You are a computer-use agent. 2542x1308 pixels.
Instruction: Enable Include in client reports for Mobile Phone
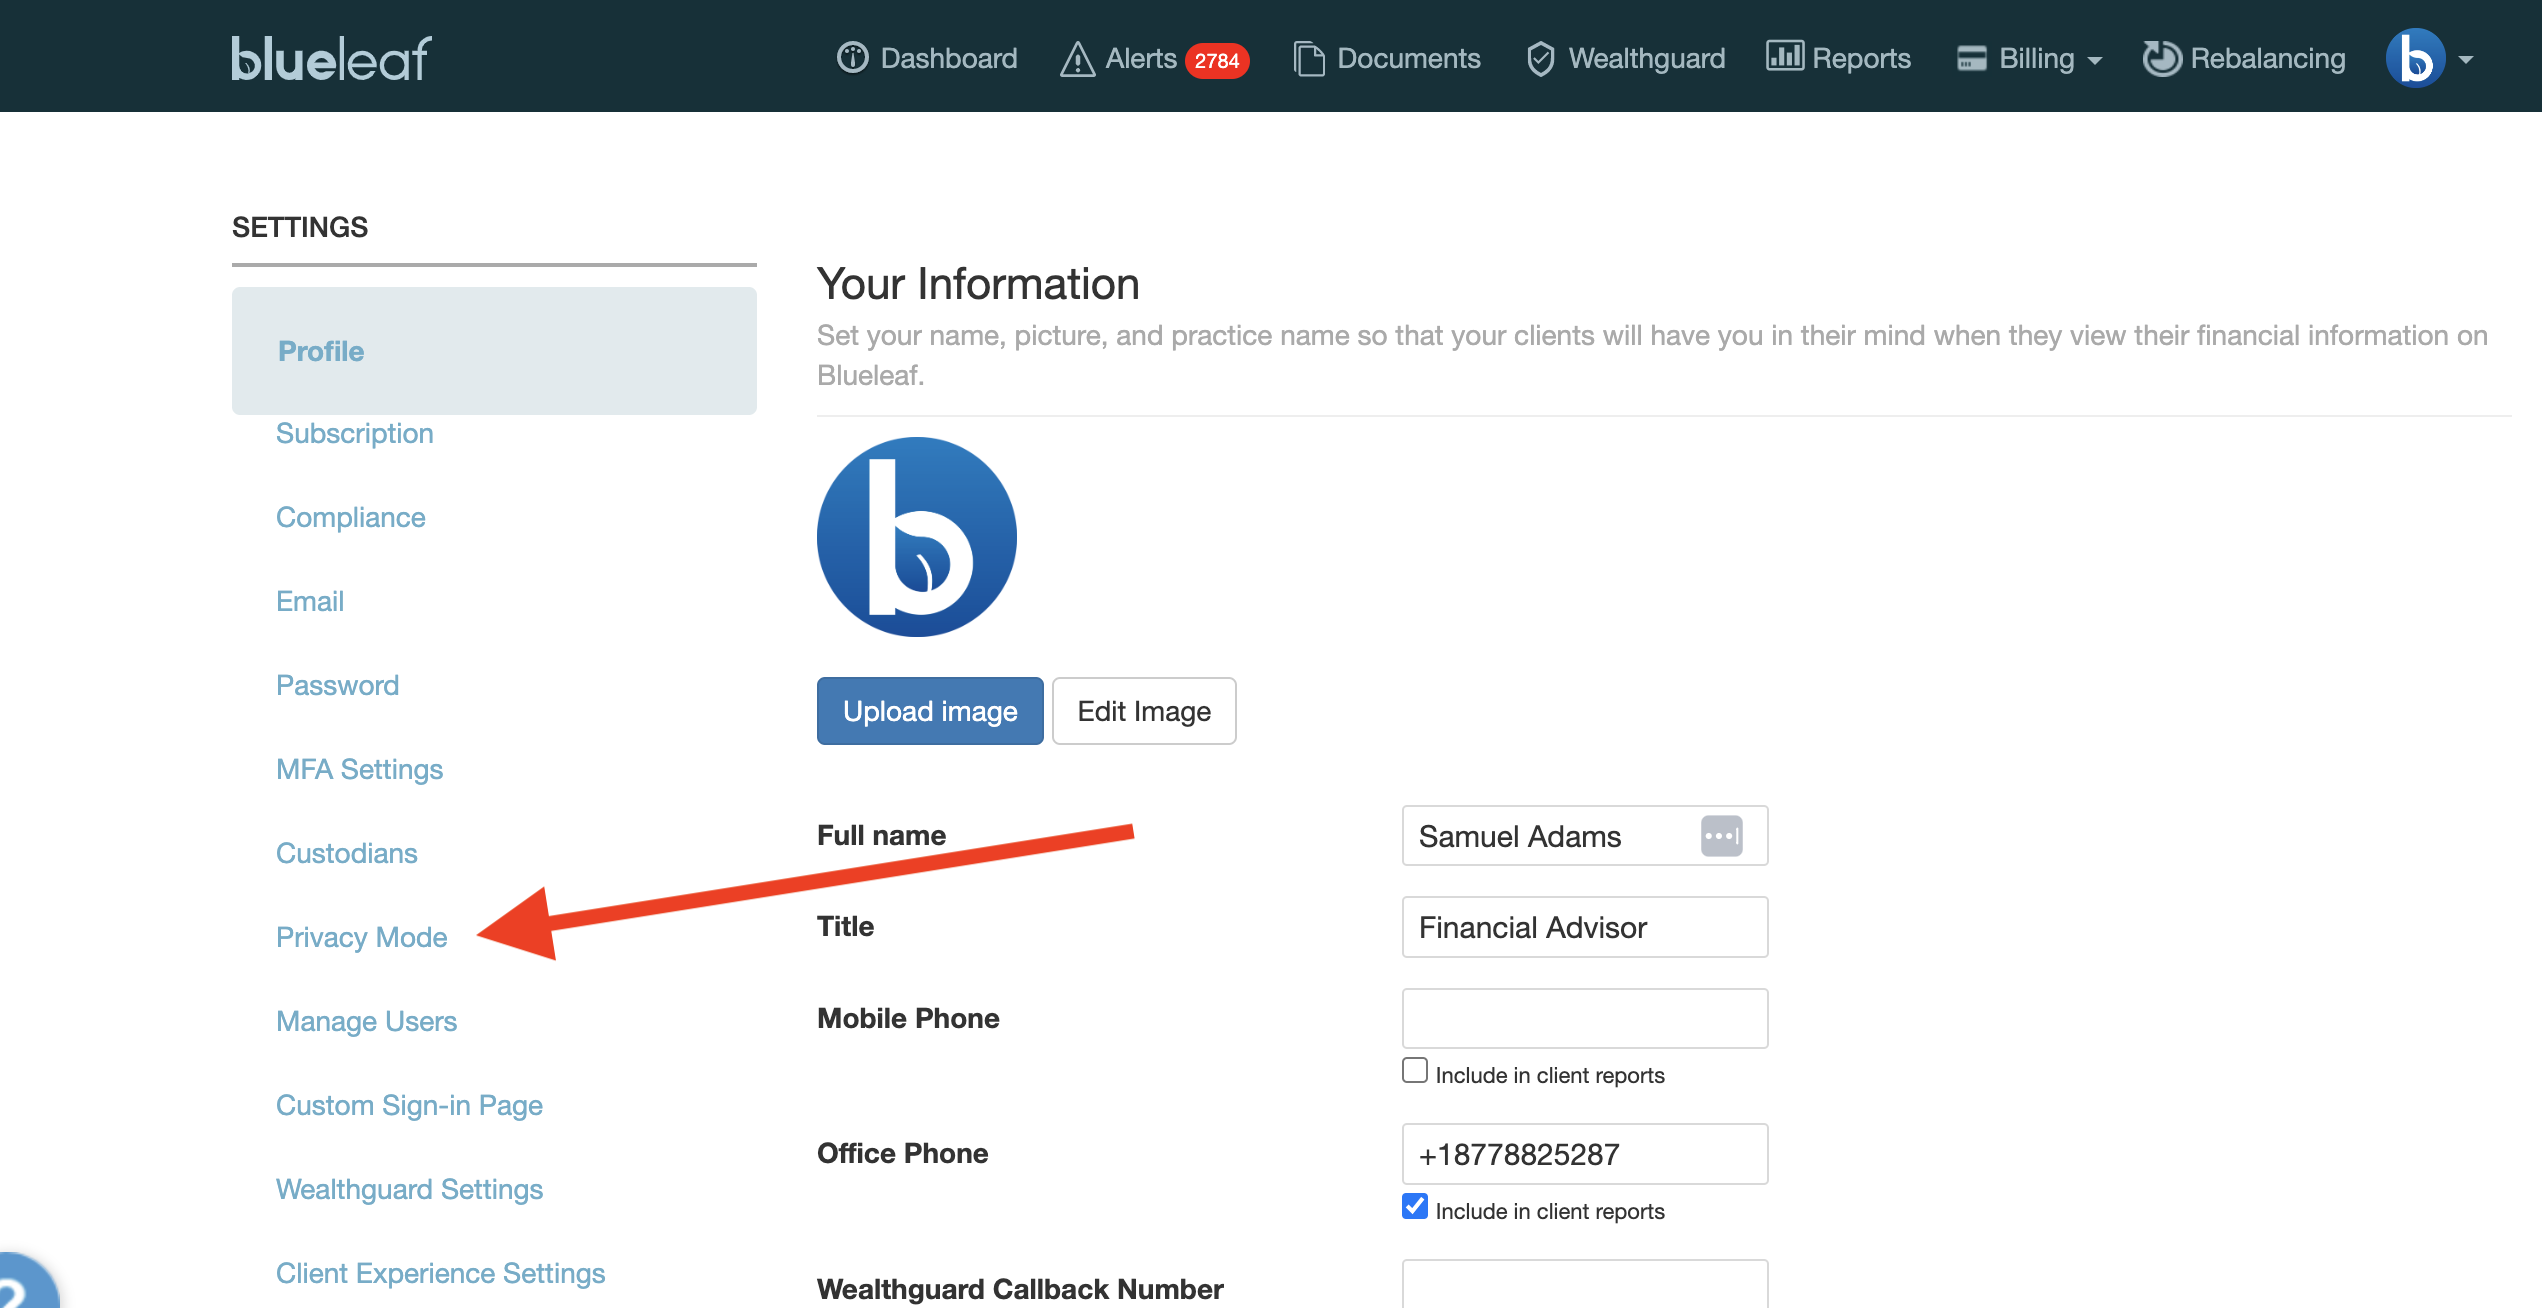click(x=1414, y=1071)
